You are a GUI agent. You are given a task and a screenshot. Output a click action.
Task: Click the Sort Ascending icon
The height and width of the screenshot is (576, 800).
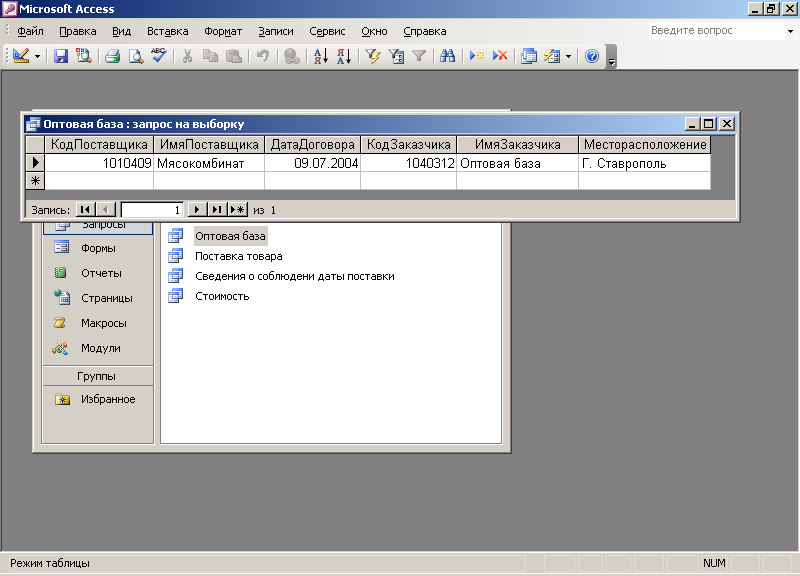pyautogui.click(x=320, y=56)
